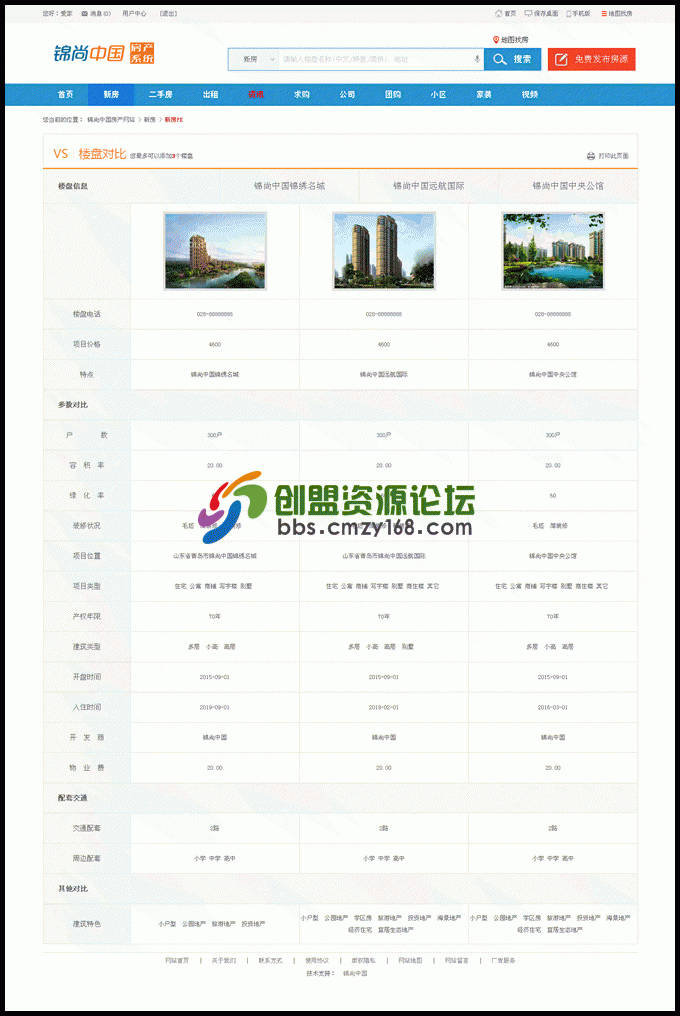
Task: Click column header 锦尚中国锦绣名城
Action: (x=289, y=186)
